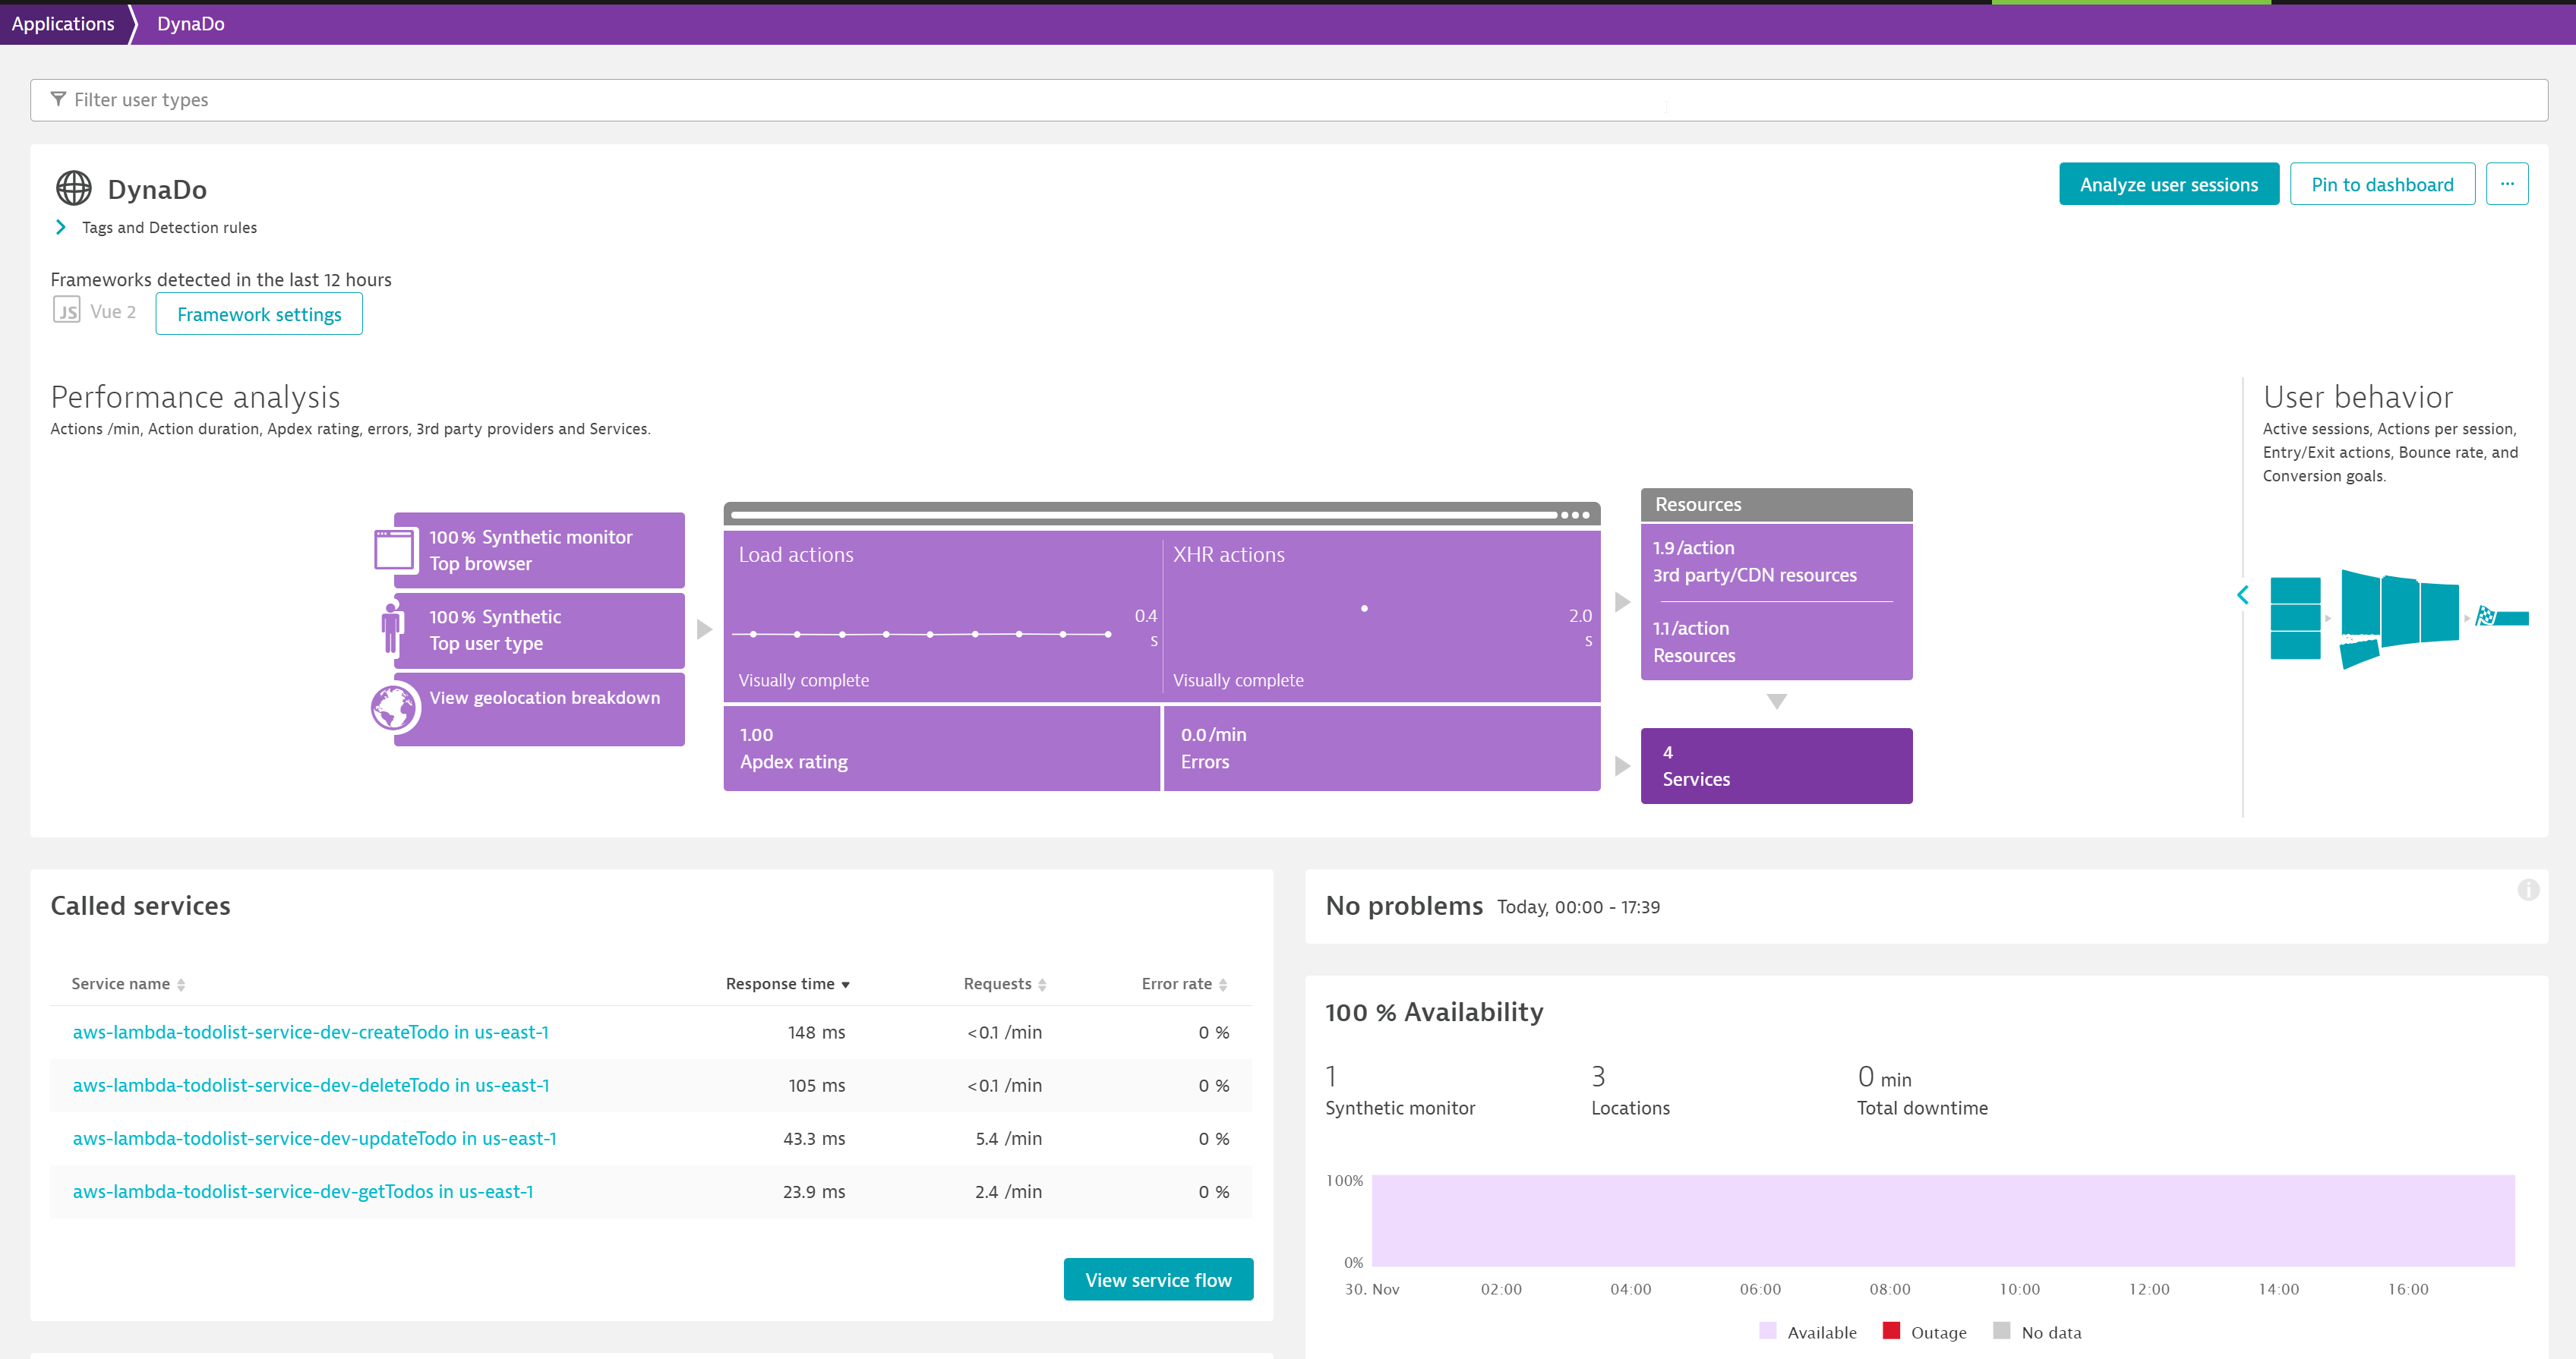Select the Pin to dashboard menu option
The height and width of the screenshot is (1359, 2576).
tap(2382, 184)
